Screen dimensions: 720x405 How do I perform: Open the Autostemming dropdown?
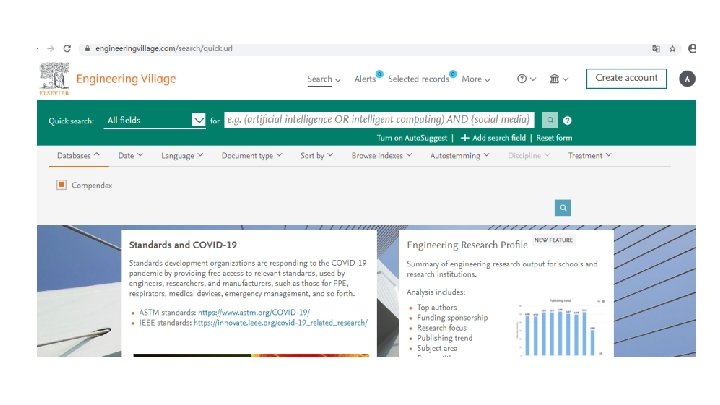click(x=460, y=156)
